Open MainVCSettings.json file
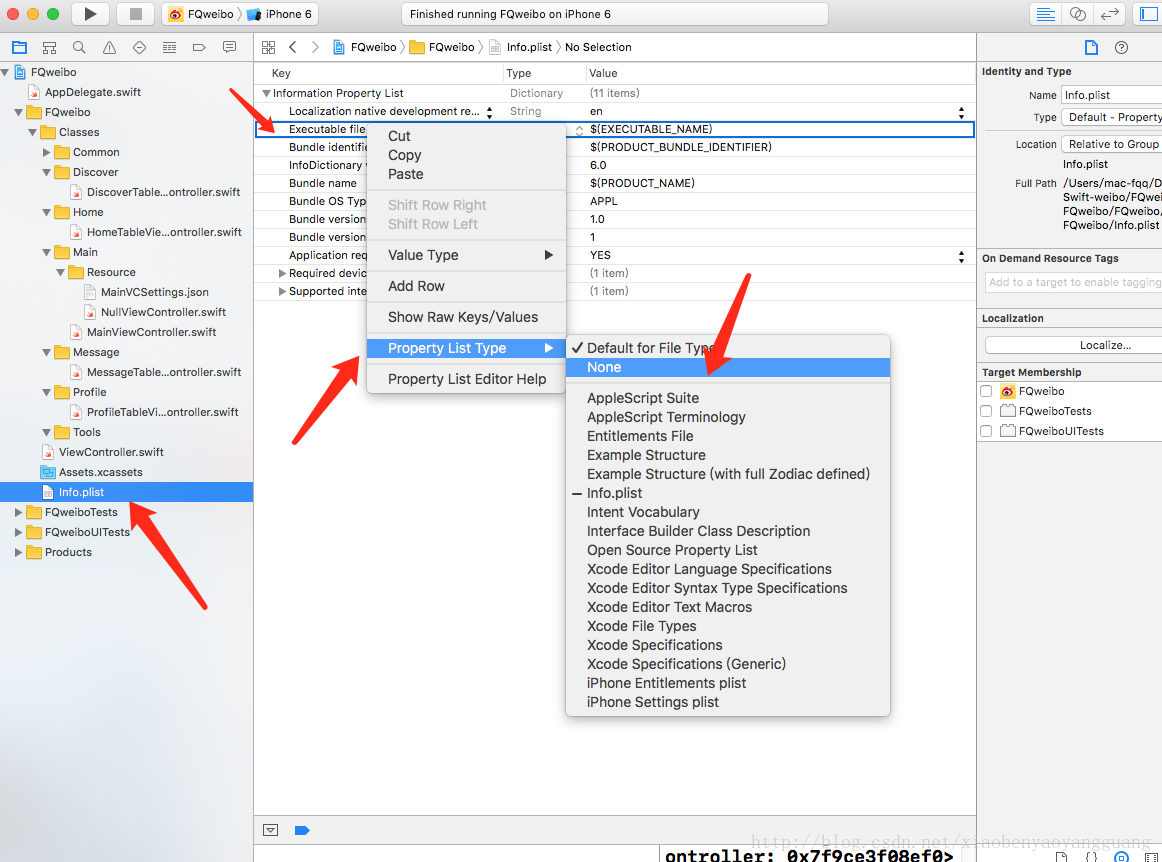This screenshot has width=1162, height=862. pyautogui.click(x=154, y=293)
